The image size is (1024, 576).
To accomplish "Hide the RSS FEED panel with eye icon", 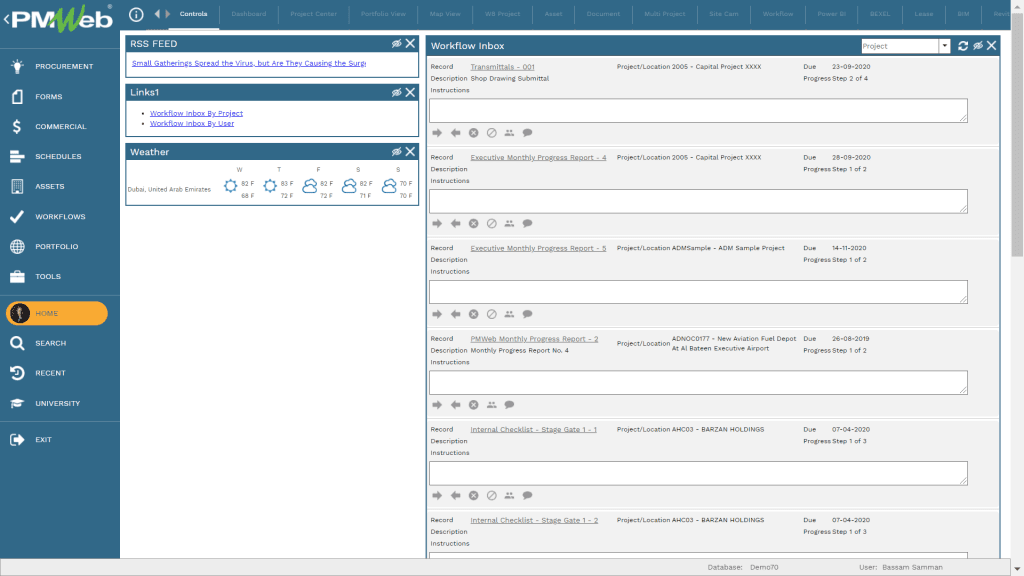I will (x=396, y=43).
